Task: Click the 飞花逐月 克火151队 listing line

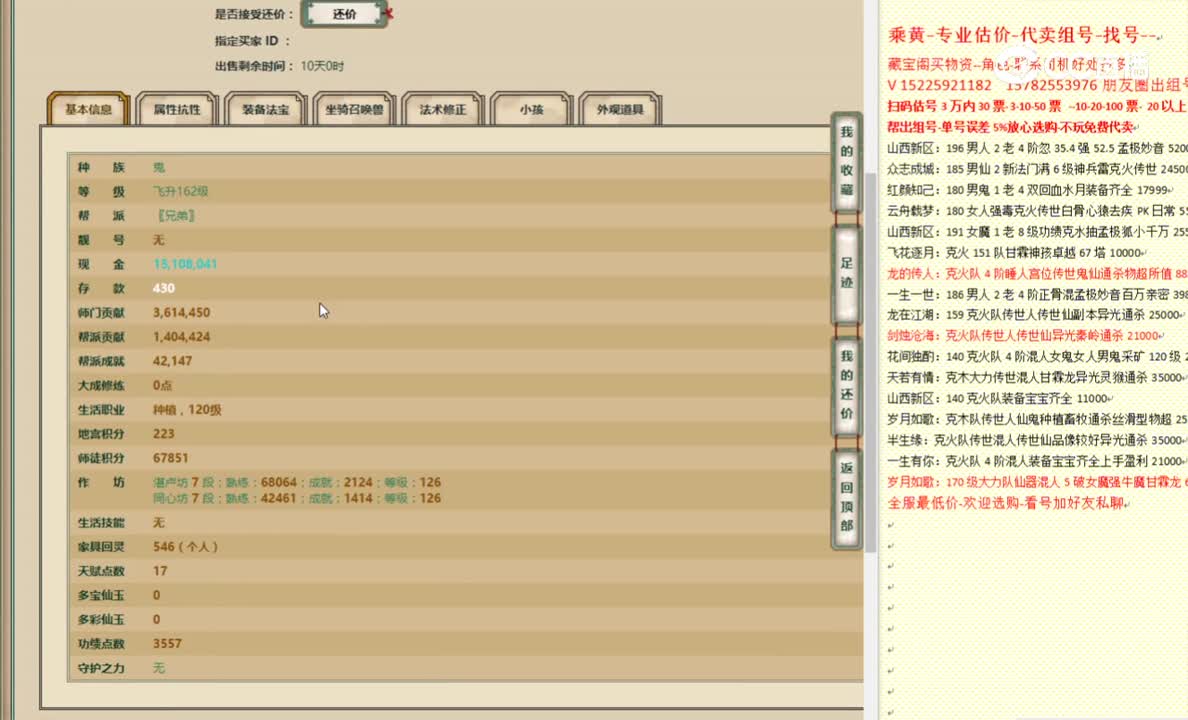Action: coord(1016,252)
